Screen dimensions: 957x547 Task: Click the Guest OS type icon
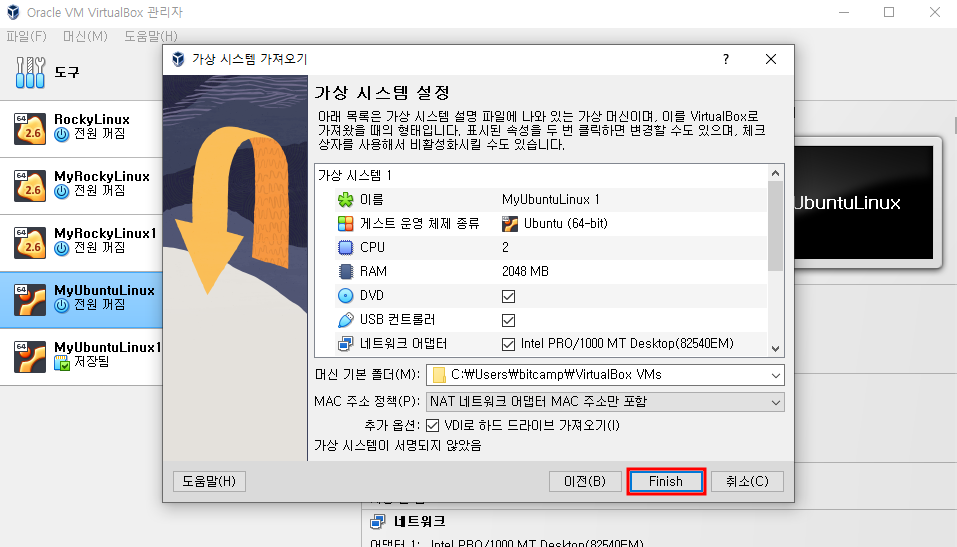coord(345,223)
